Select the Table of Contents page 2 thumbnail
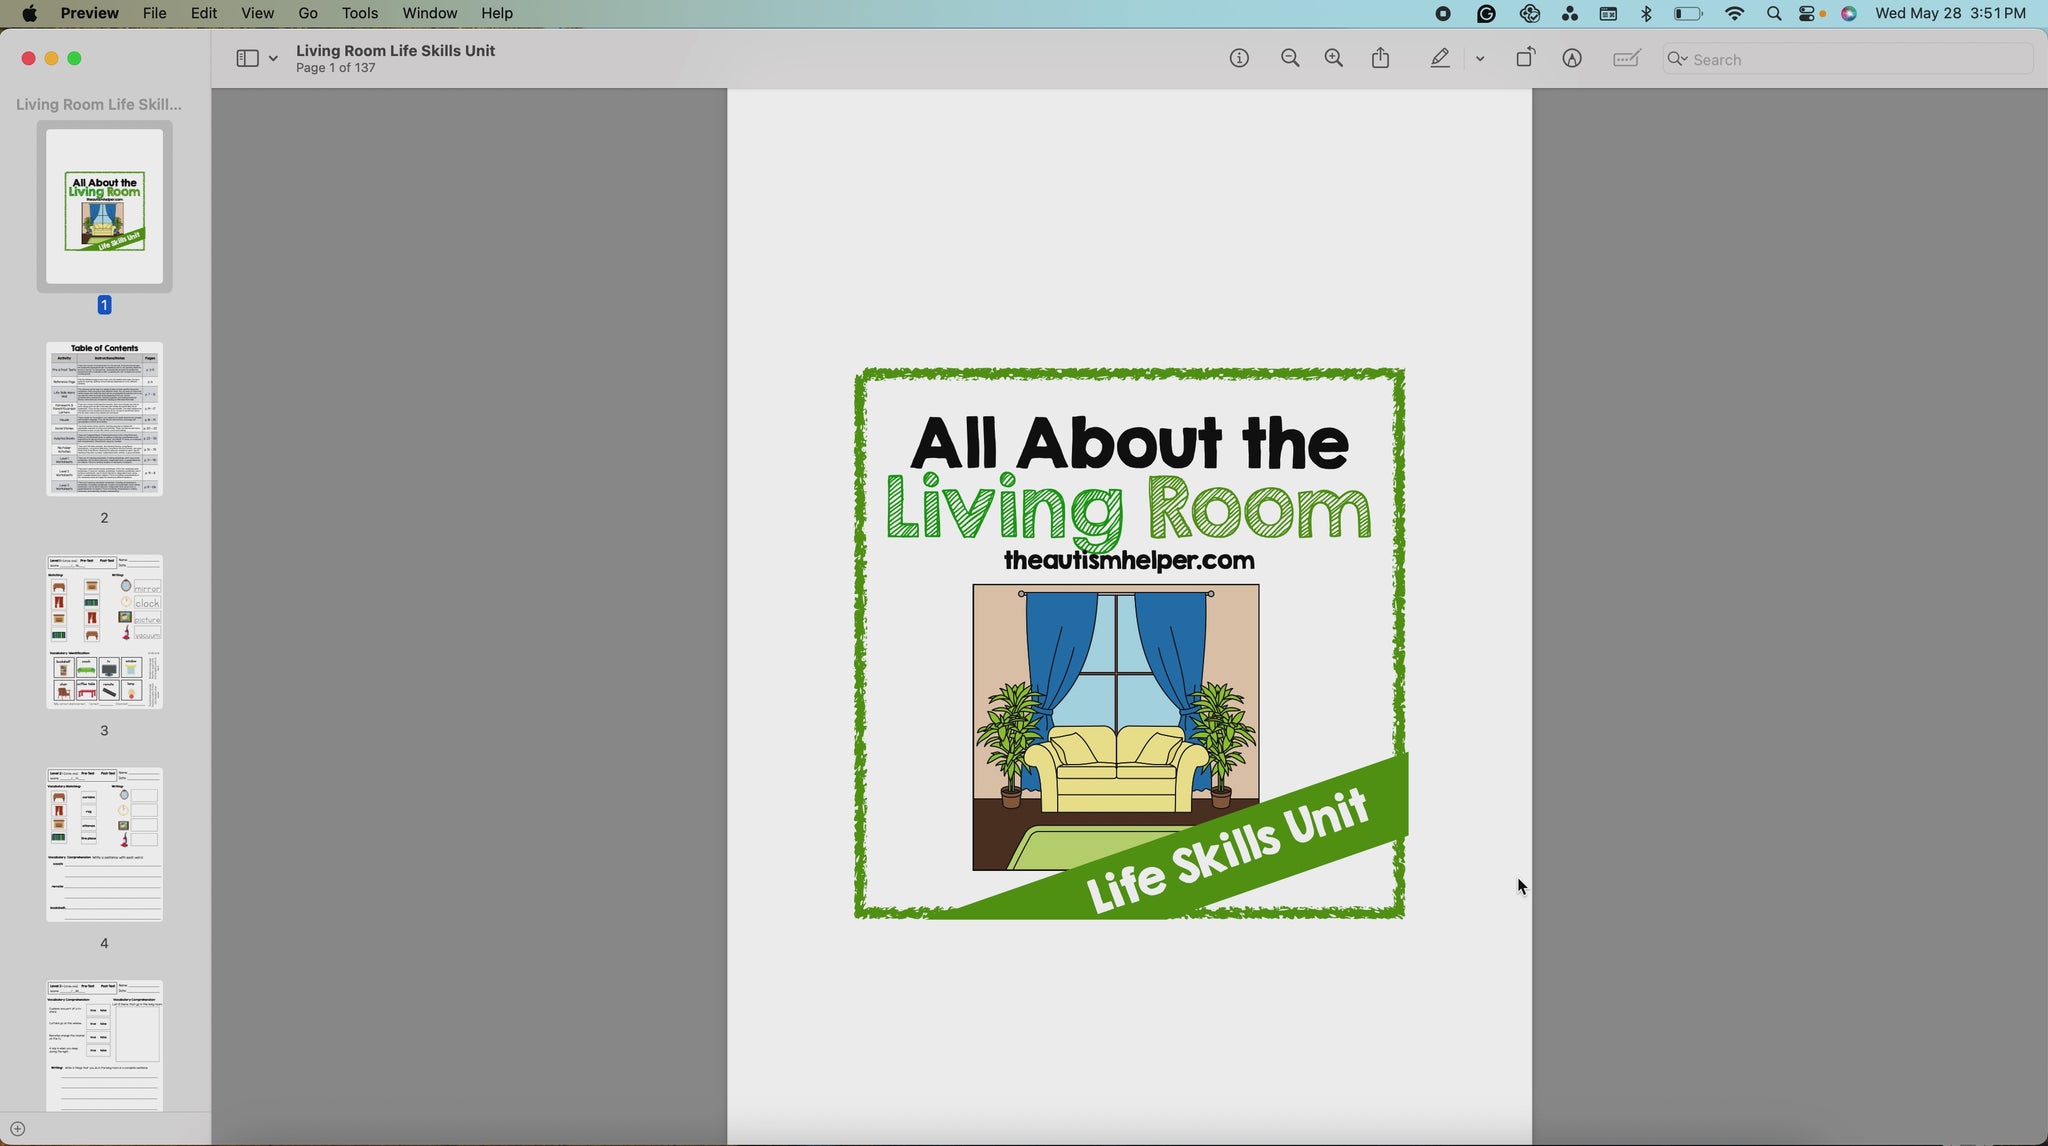Image resolution: width=2048 pixels, height=1146 pixels. coord(104,419)
